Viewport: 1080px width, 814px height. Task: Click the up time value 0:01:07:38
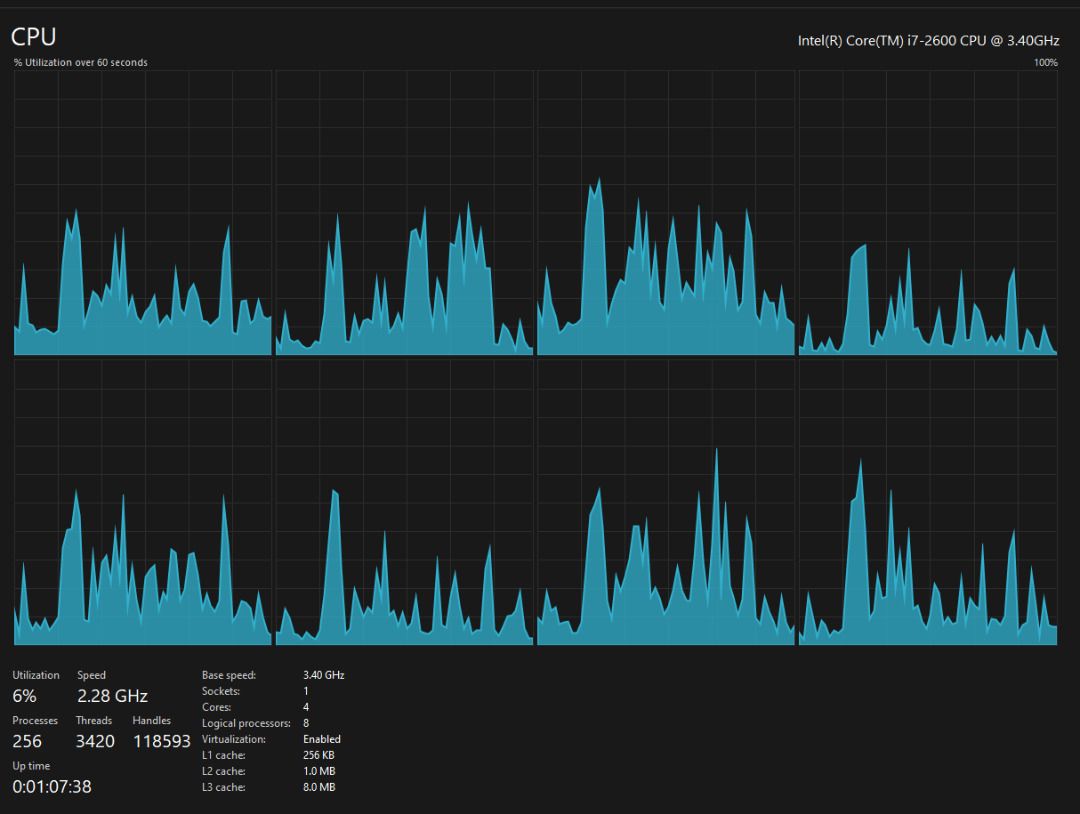pos(52,787)
